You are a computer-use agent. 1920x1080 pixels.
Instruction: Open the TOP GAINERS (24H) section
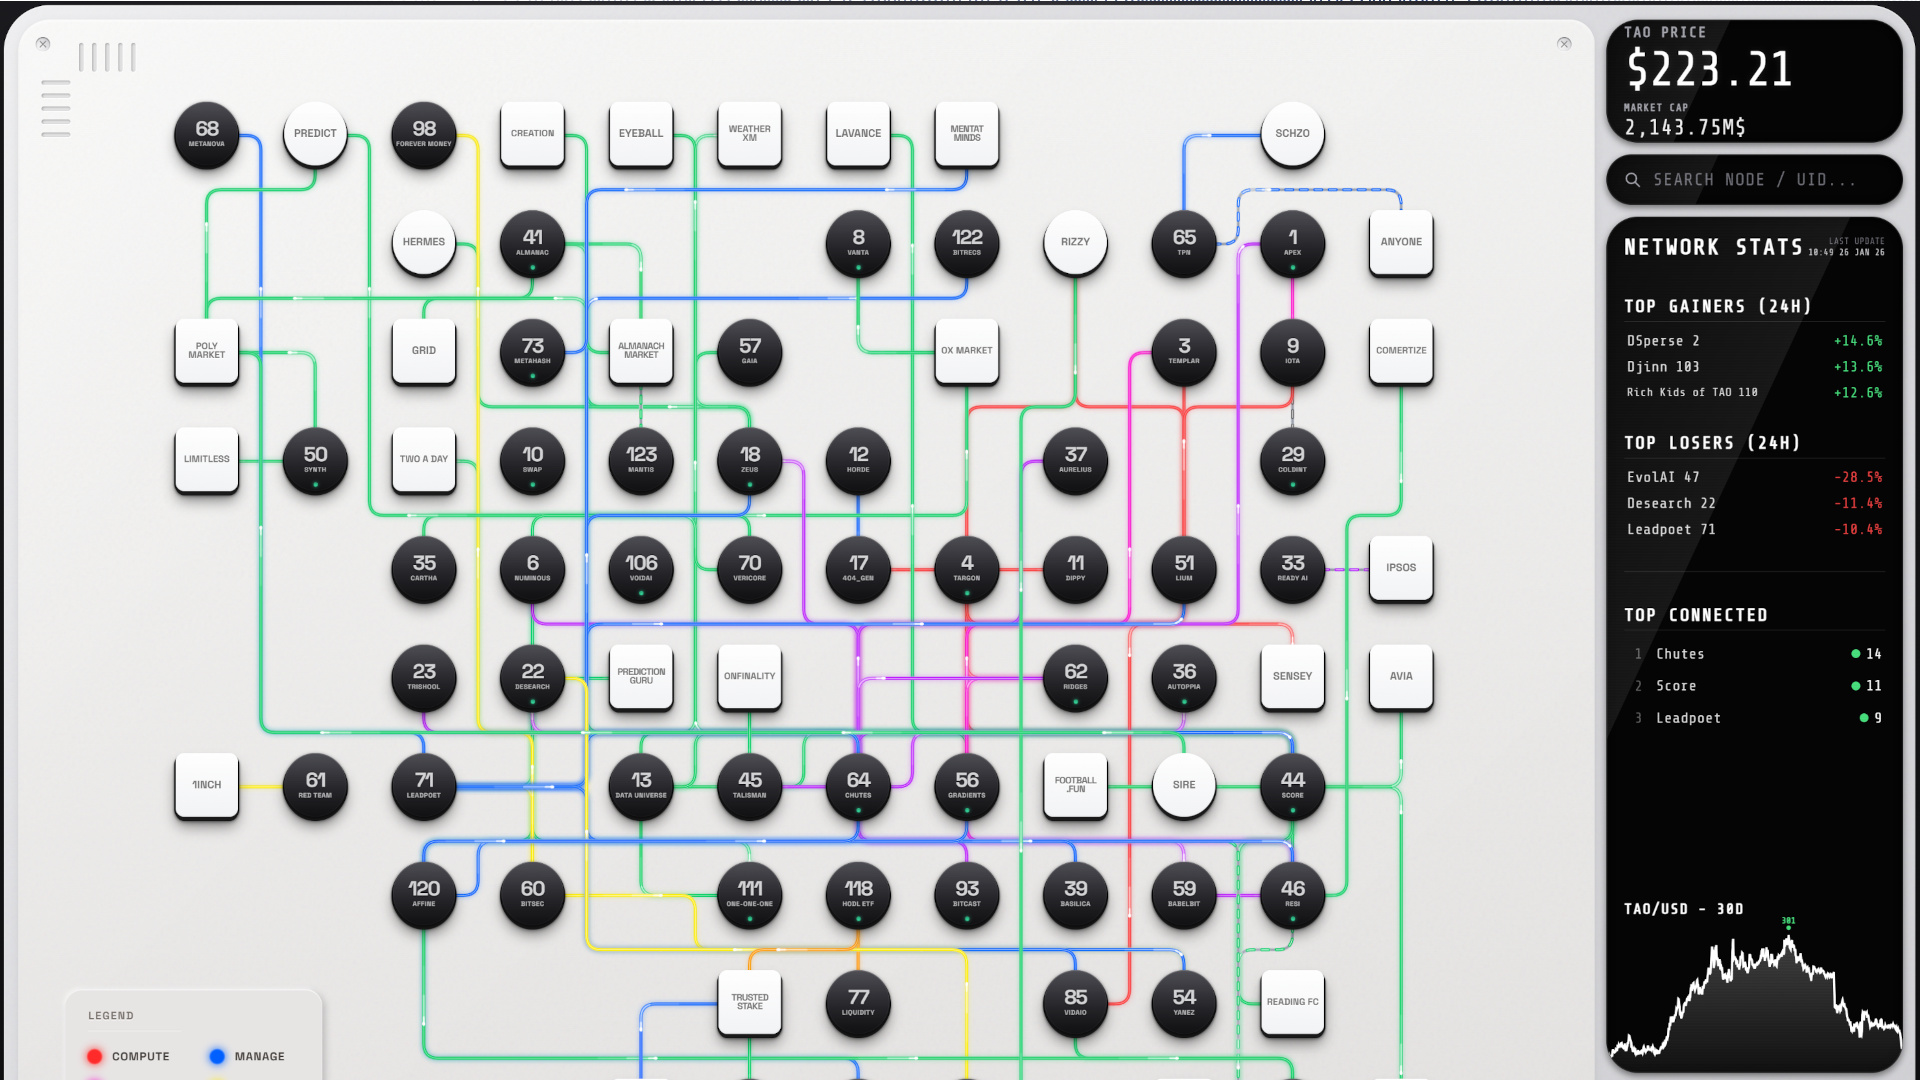1720,307
